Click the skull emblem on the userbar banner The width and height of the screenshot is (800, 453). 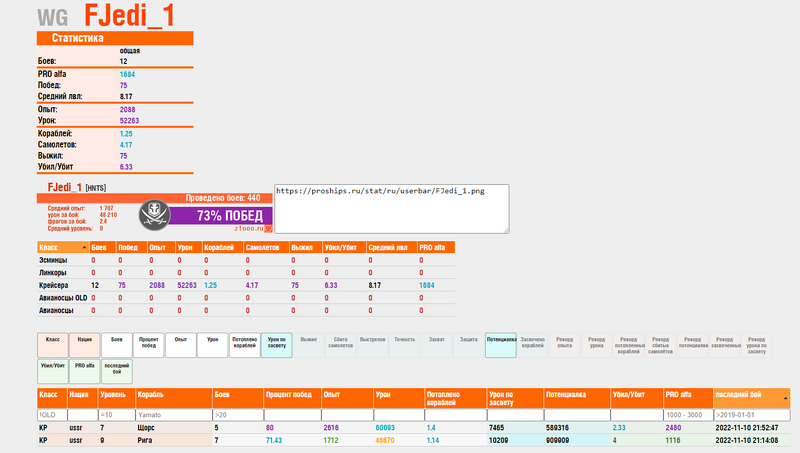pos(153,215)
